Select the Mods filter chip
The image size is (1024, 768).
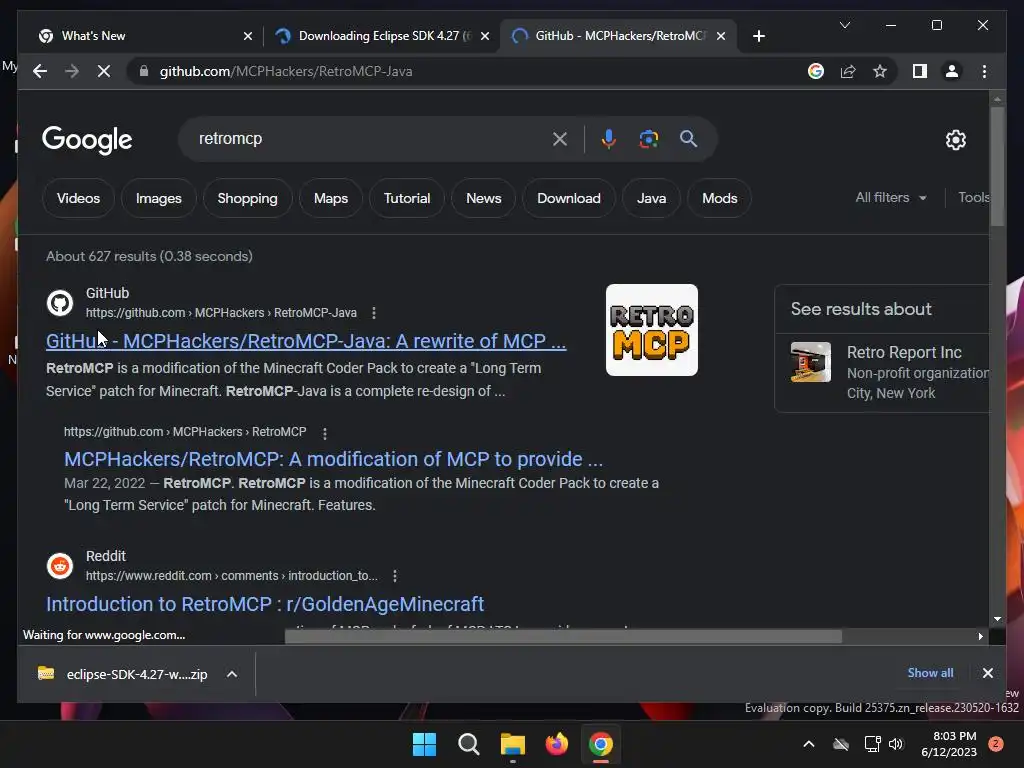click(x=720, y=198)
